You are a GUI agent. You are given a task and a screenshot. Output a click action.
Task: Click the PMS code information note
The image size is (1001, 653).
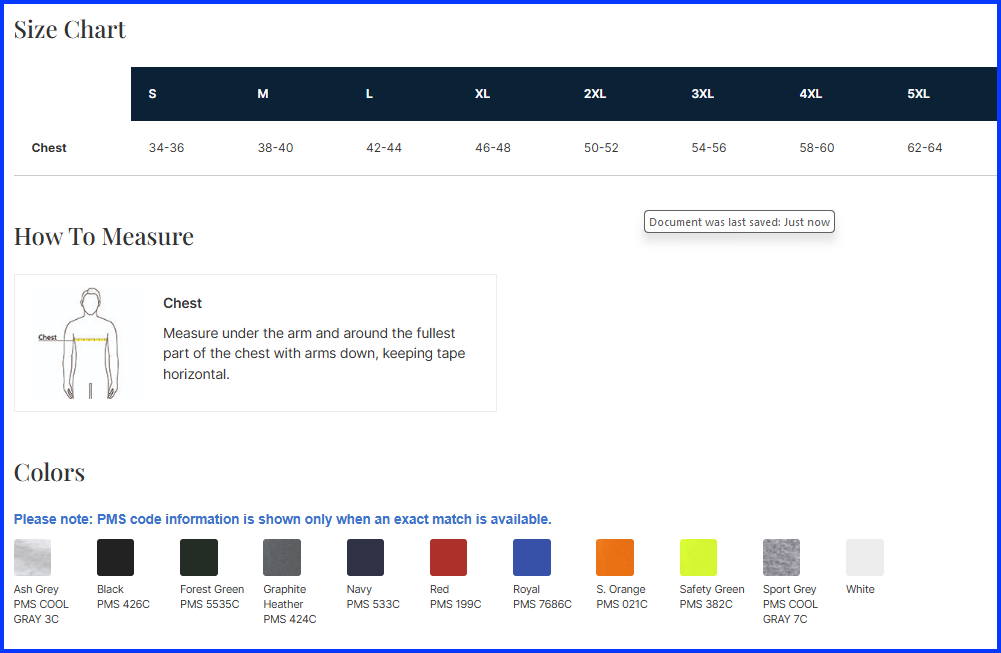tap(282, 519)
